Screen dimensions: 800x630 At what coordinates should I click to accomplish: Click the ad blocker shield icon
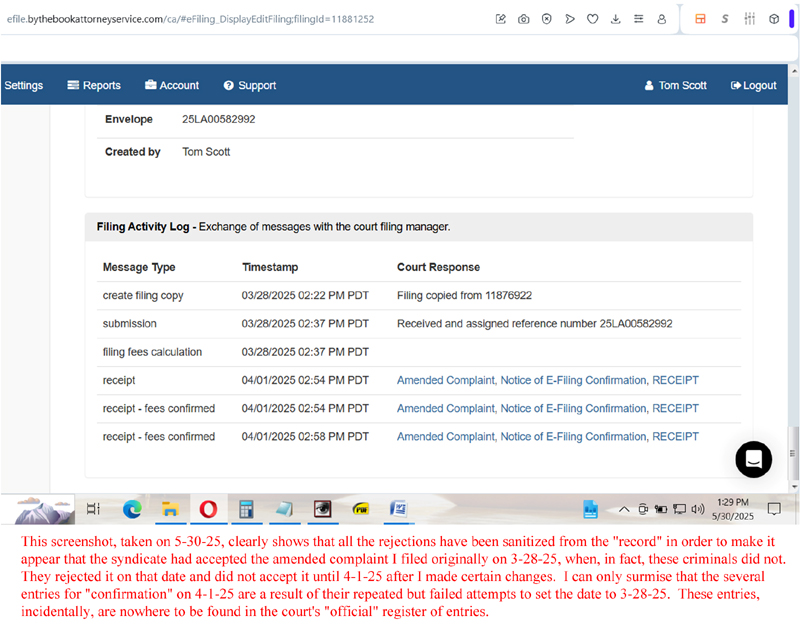[547, 19]
